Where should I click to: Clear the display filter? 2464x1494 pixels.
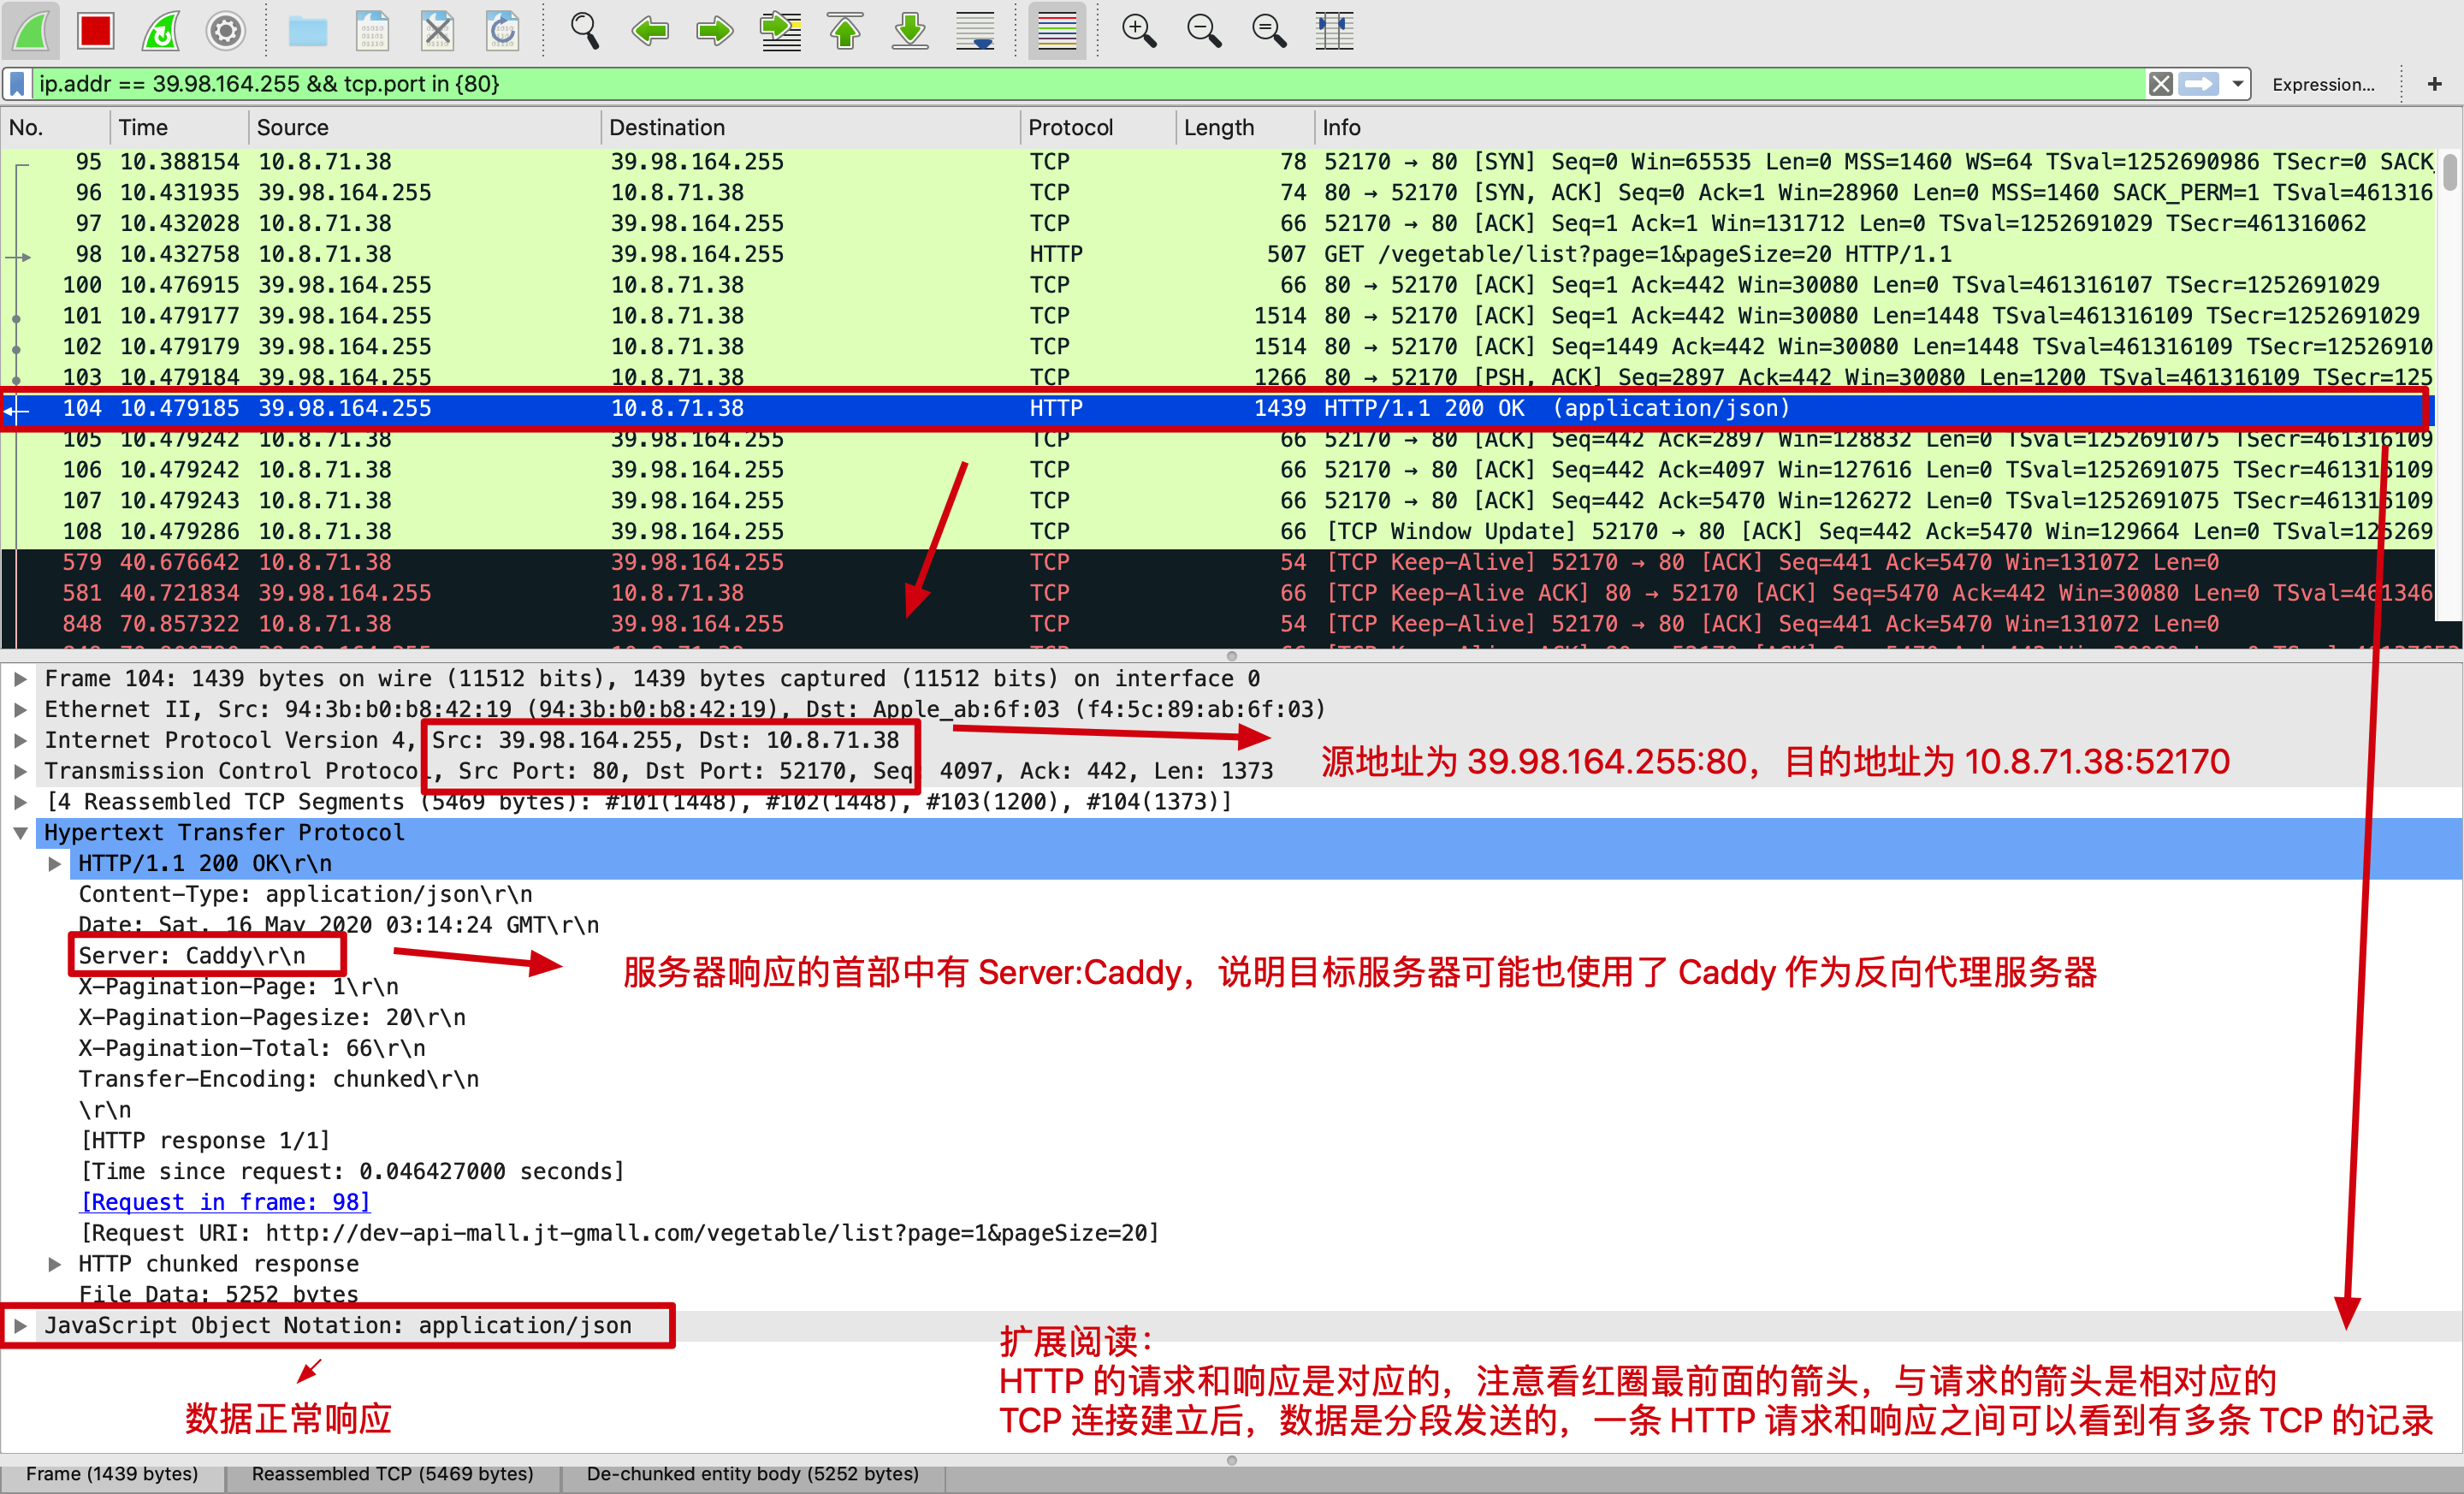pos(2161,84)
